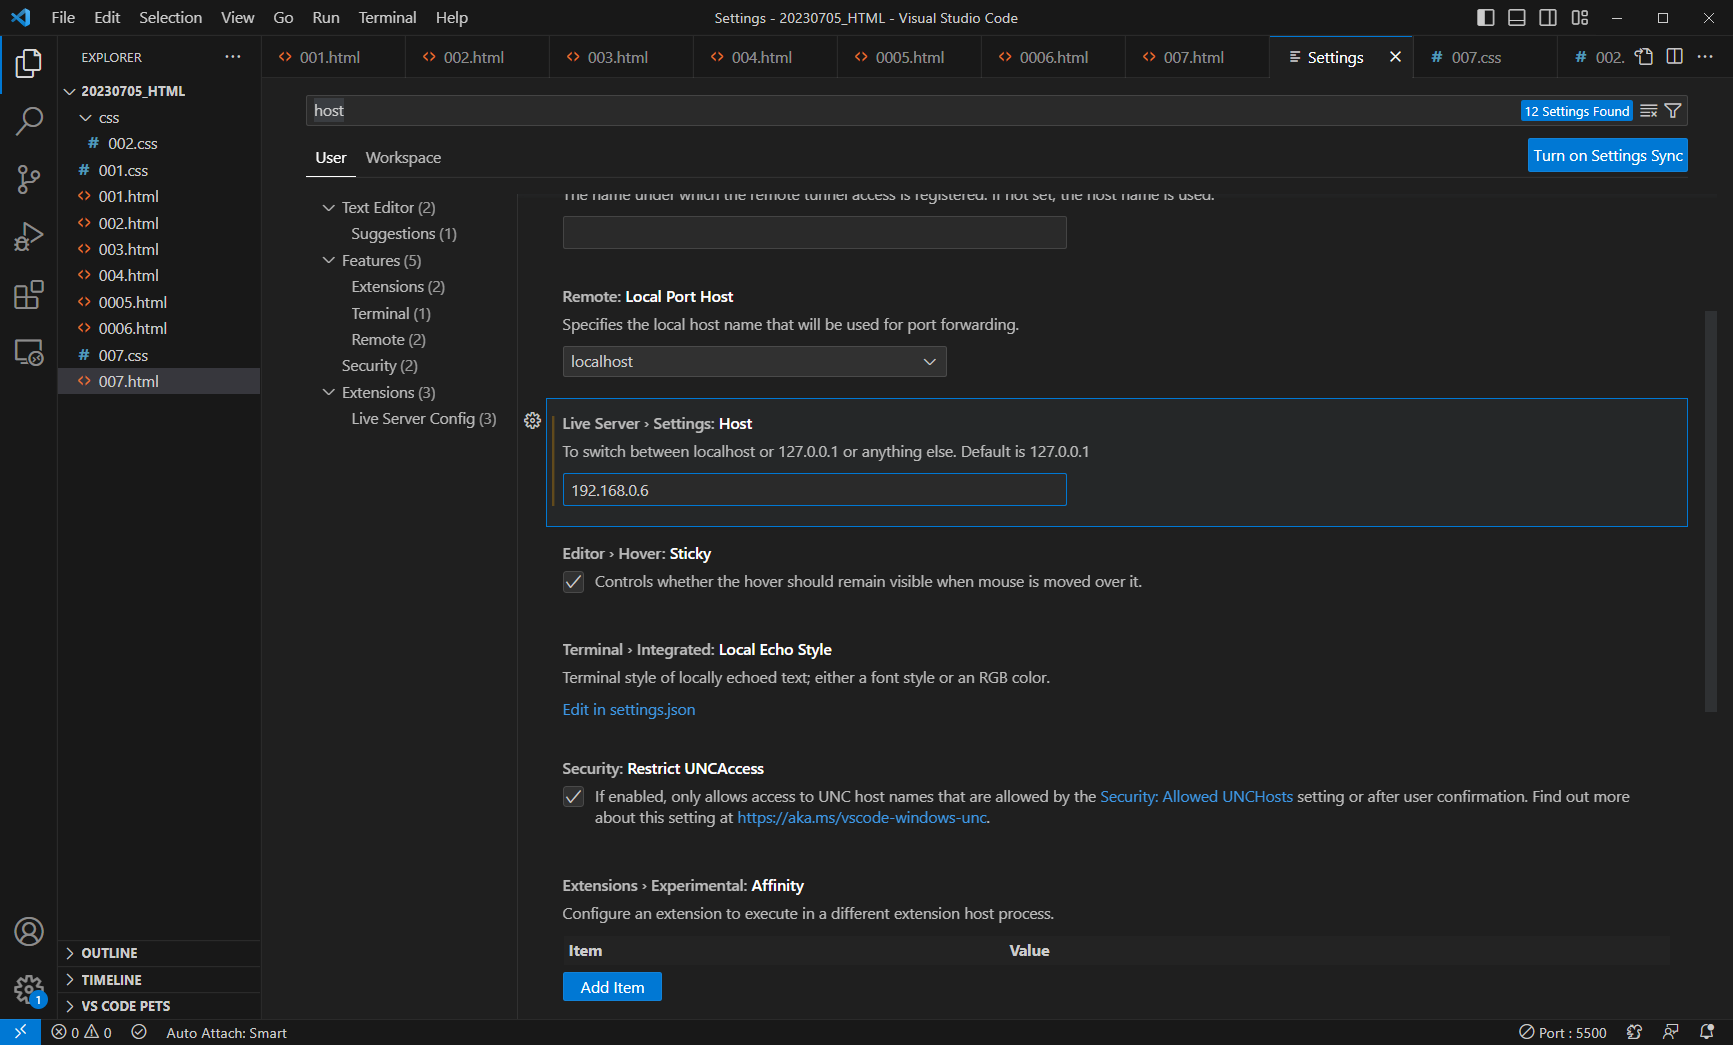Open 0006.html in Explorer
Screen dimensions: 1733x1045
[x=160, y=328]
